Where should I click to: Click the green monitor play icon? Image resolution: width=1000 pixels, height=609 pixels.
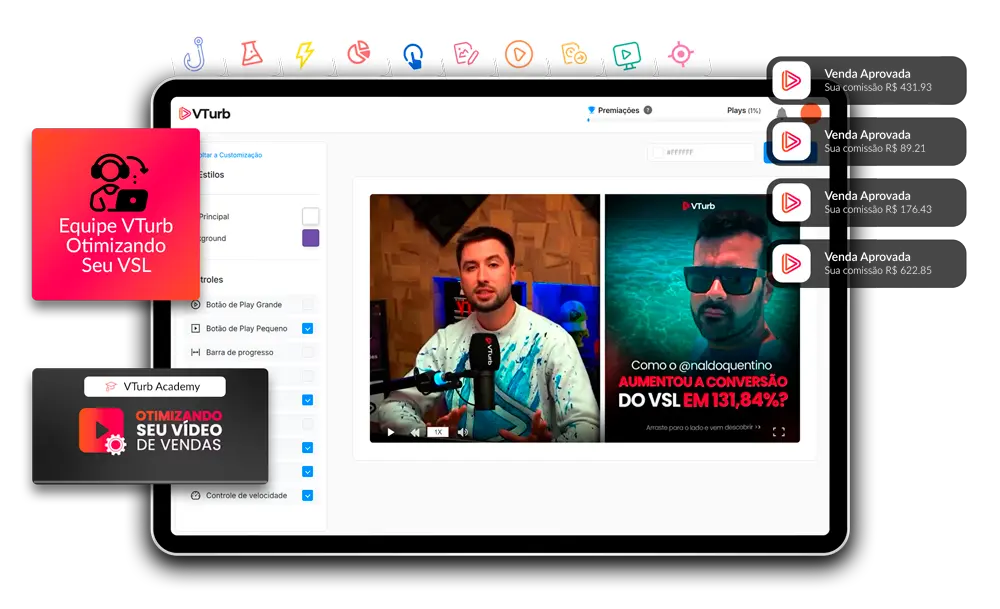click(x=627, y=56)
